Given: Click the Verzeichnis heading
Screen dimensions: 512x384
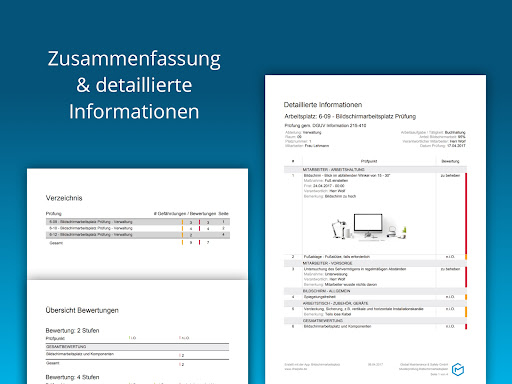Looking at the screenshot, I should [64, 198].
